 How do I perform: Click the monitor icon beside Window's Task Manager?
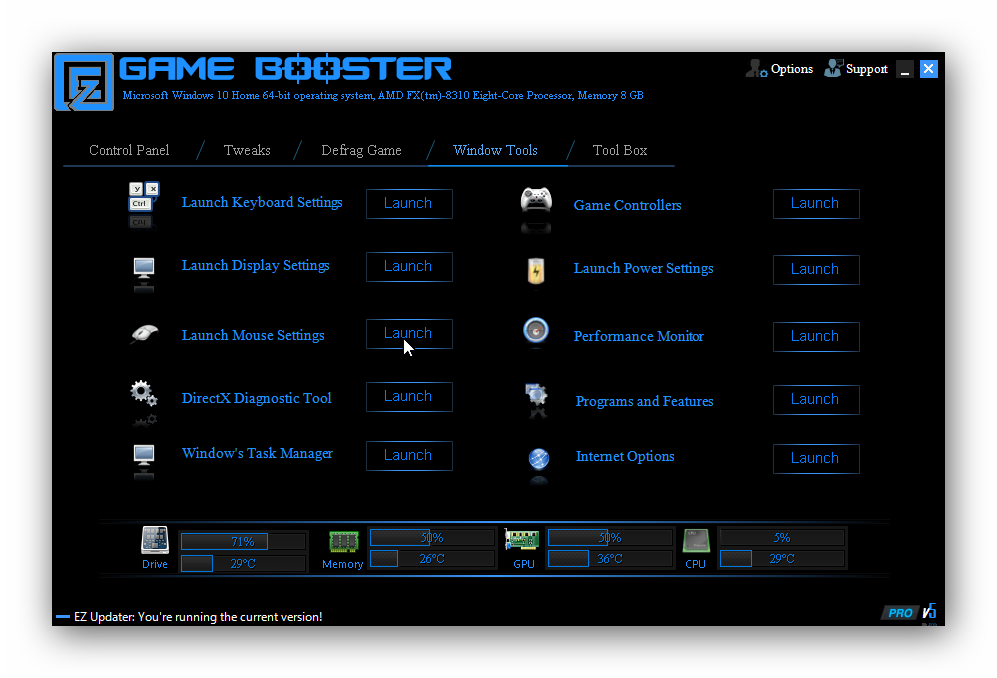pos(144,455)
